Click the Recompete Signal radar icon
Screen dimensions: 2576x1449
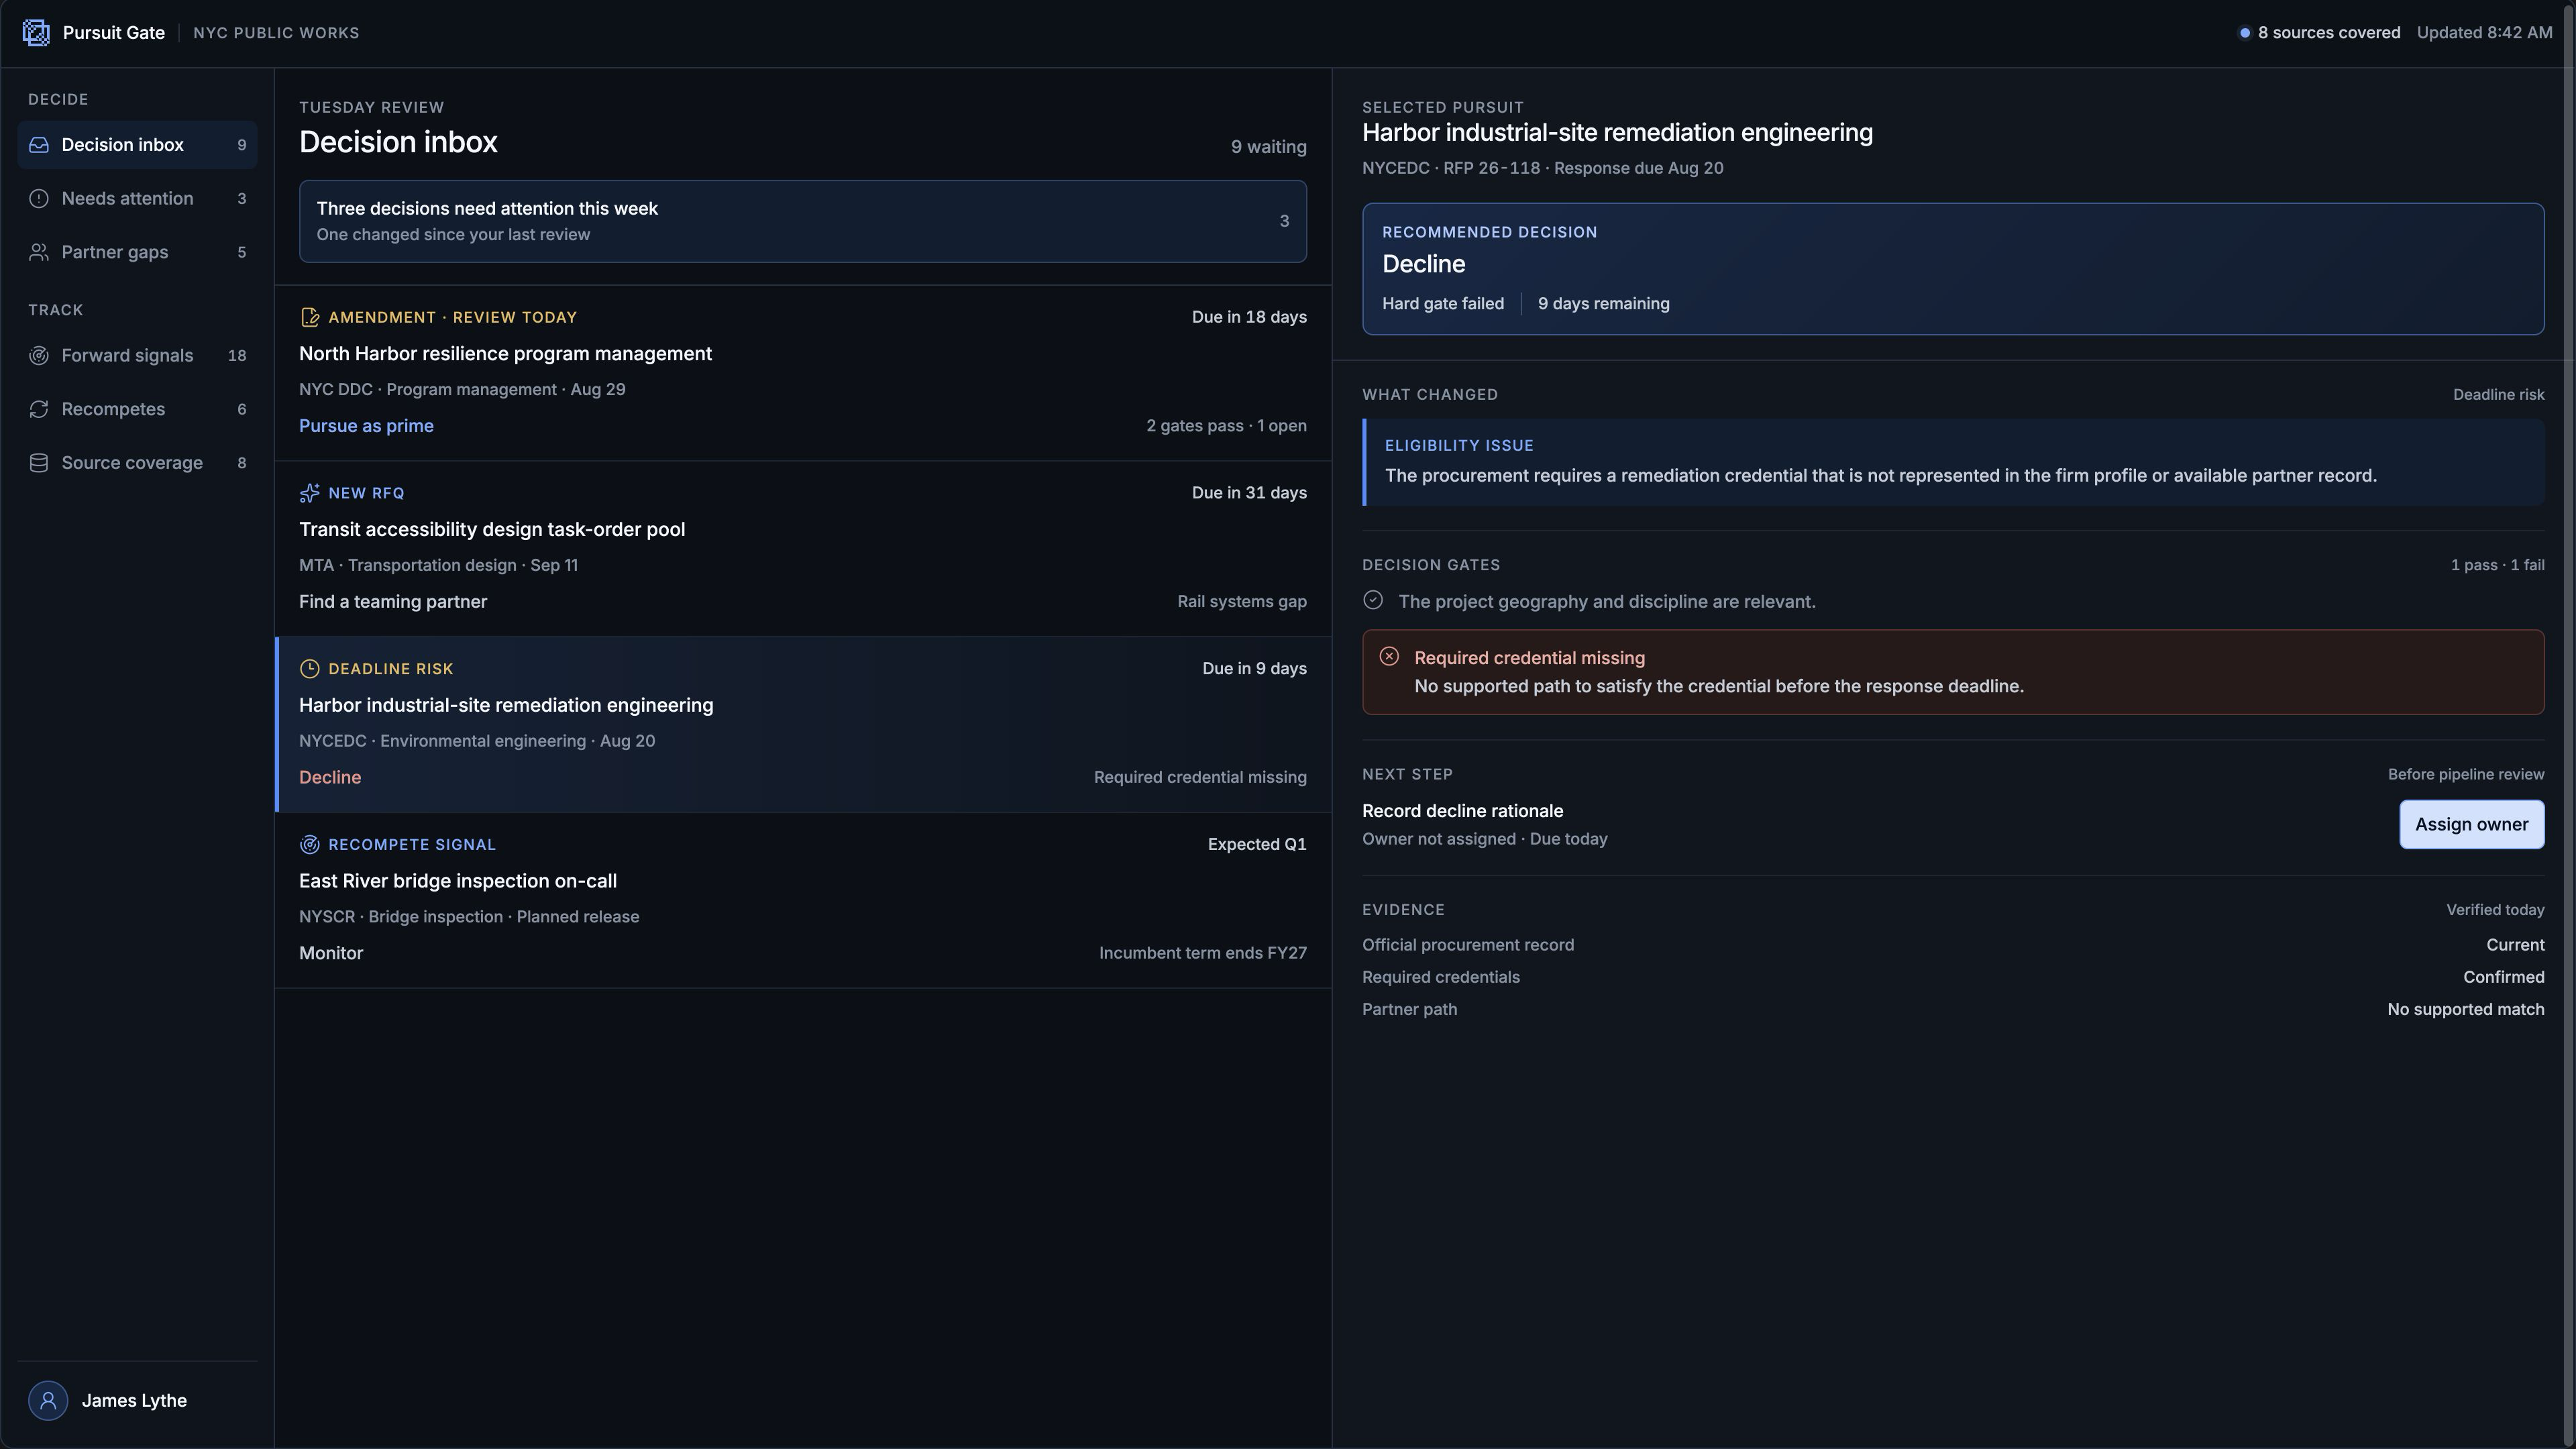pyautogui.click(x=310, y=845)
